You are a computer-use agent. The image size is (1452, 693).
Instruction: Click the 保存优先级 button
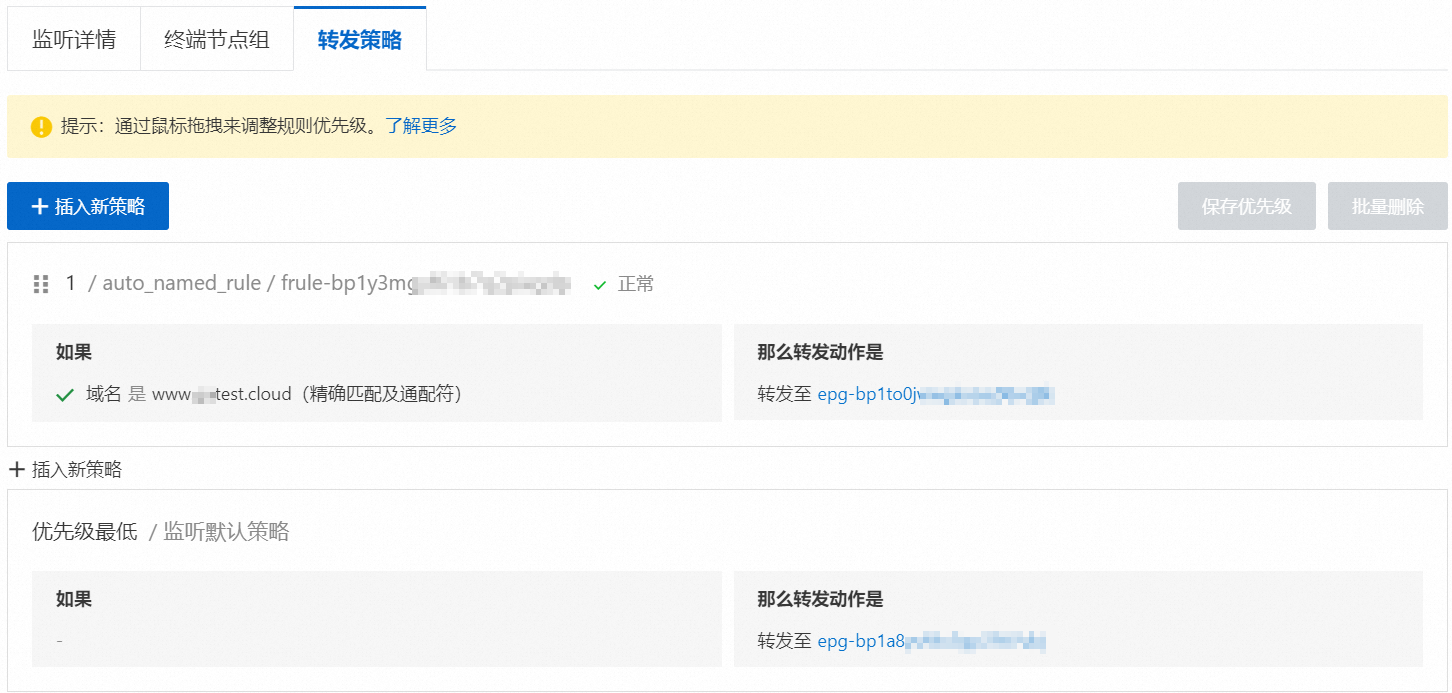(x=1247, y=206)
